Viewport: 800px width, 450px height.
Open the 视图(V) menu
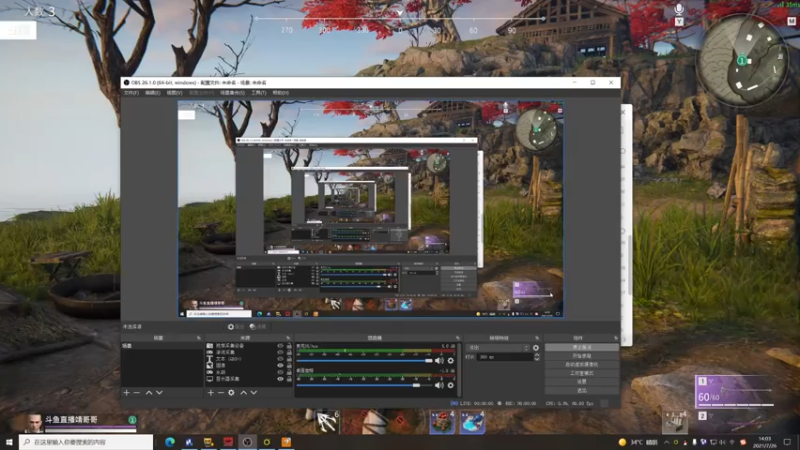click(174, 93)
